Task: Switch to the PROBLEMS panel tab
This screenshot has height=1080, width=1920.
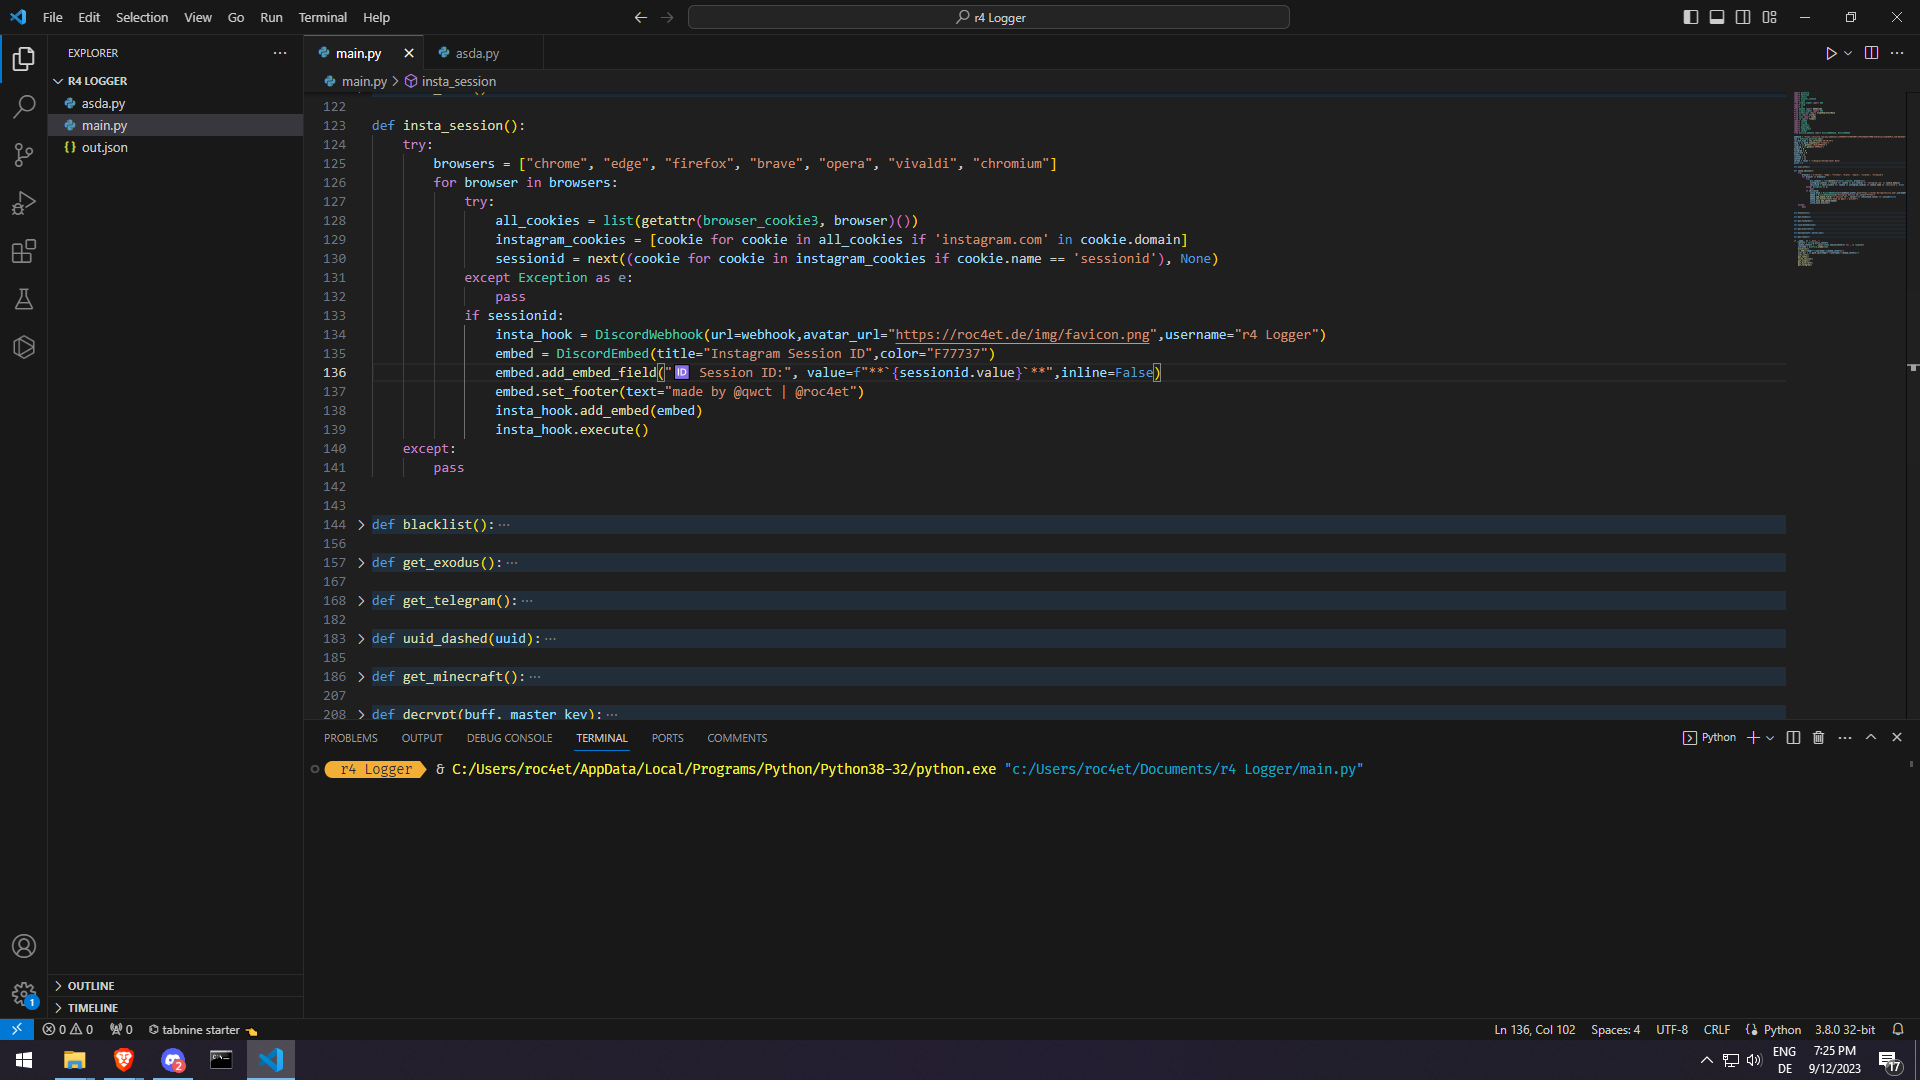Action: [350, 738]
